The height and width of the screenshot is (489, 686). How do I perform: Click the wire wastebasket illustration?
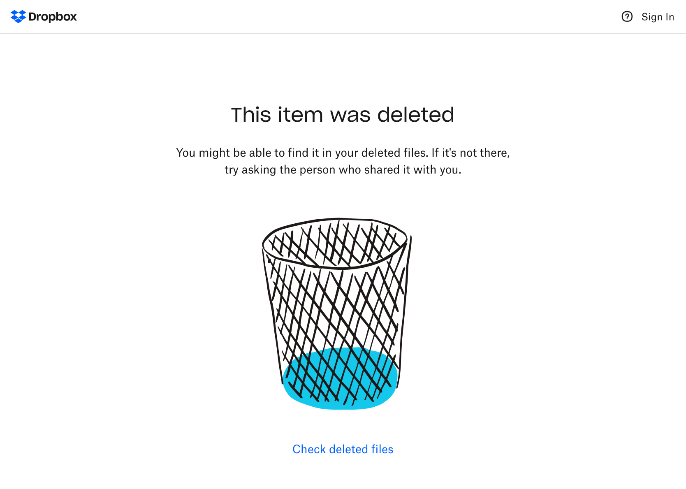pos(337,314)
